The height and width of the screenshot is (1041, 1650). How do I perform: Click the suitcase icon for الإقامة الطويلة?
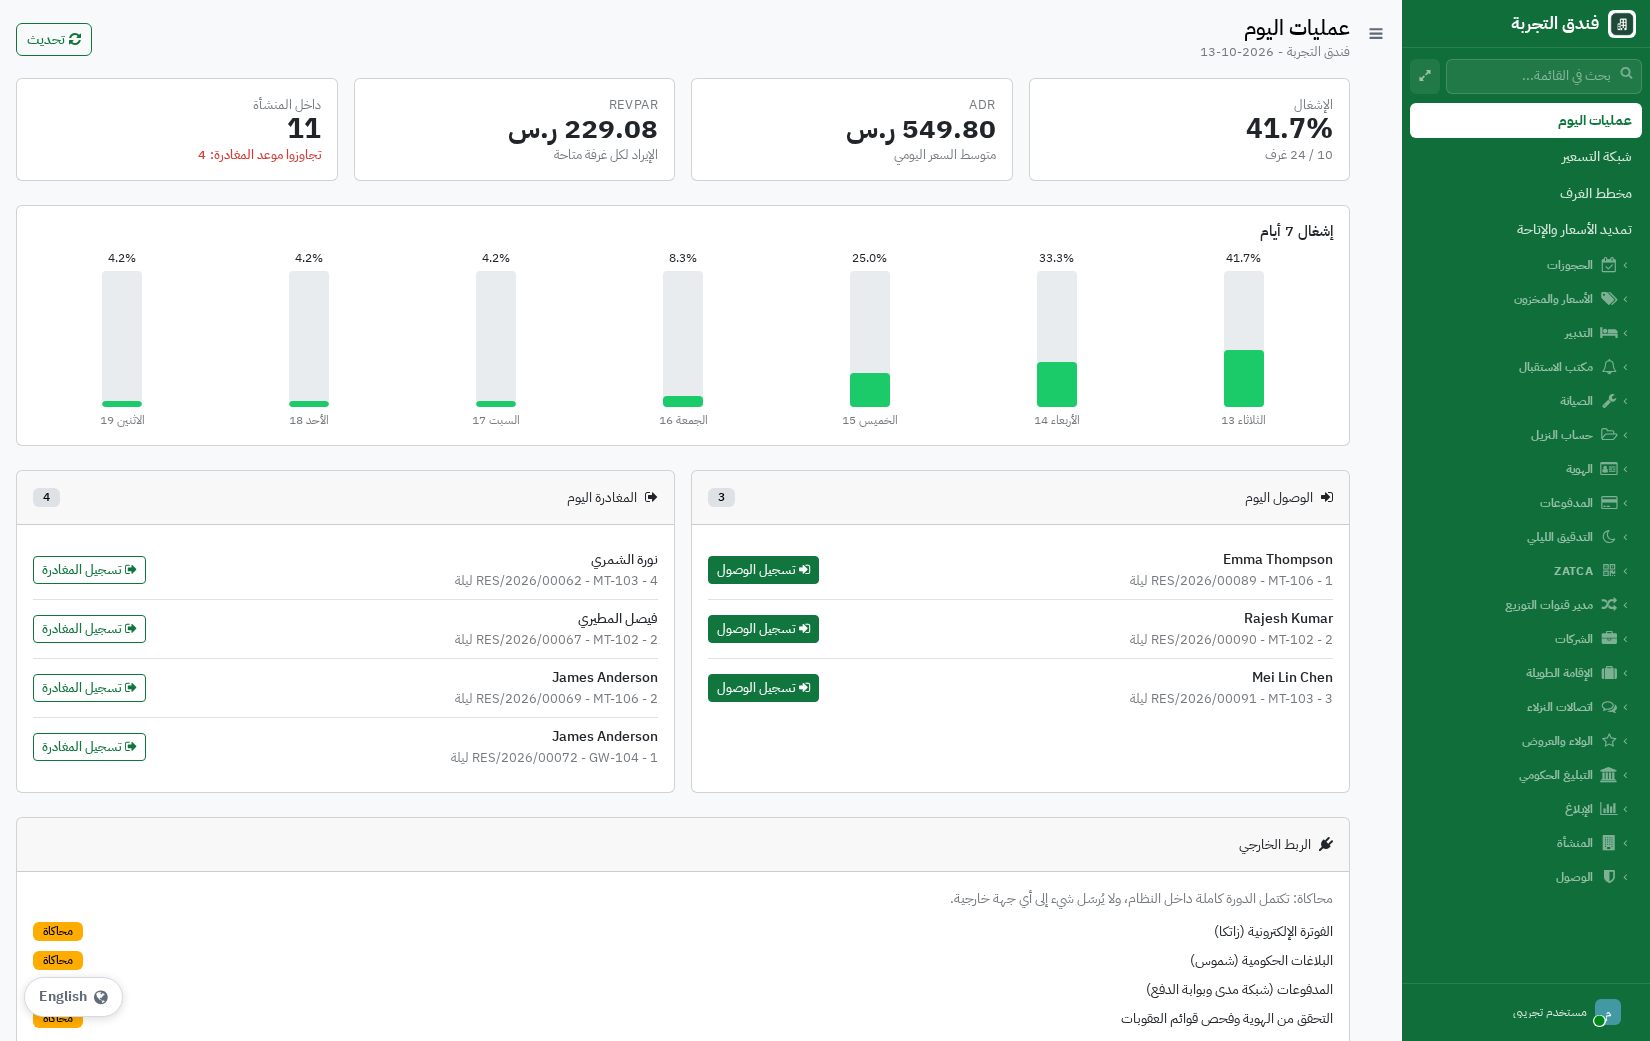tap(1609, 673)
